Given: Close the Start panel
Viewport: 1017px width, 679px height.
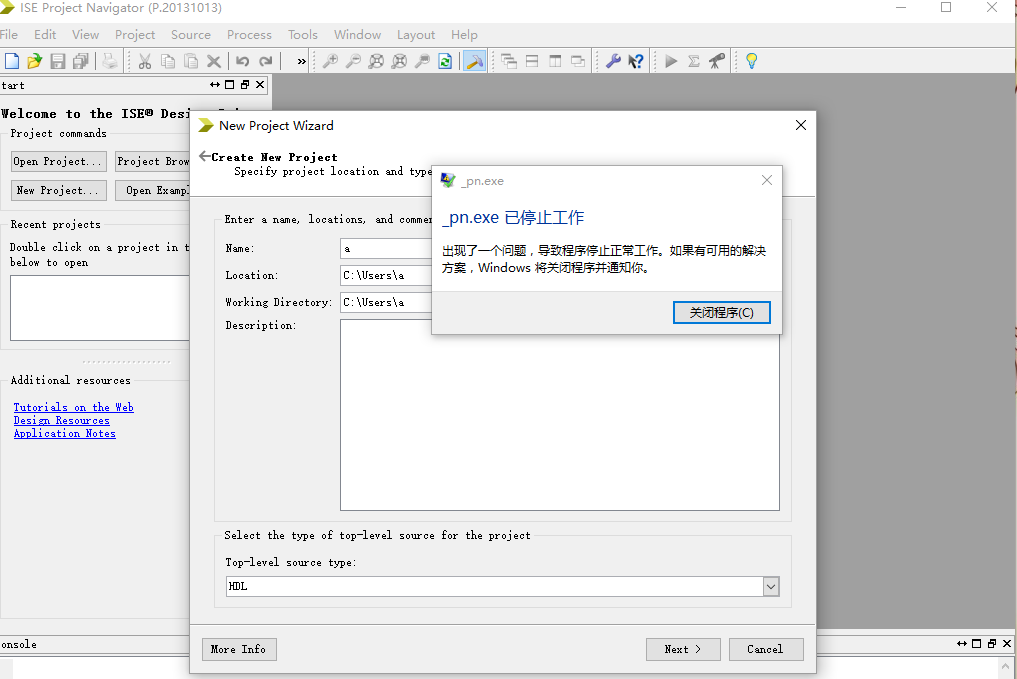Looking at the screenshot, I should pyautogui.click(x=260, y=84).
